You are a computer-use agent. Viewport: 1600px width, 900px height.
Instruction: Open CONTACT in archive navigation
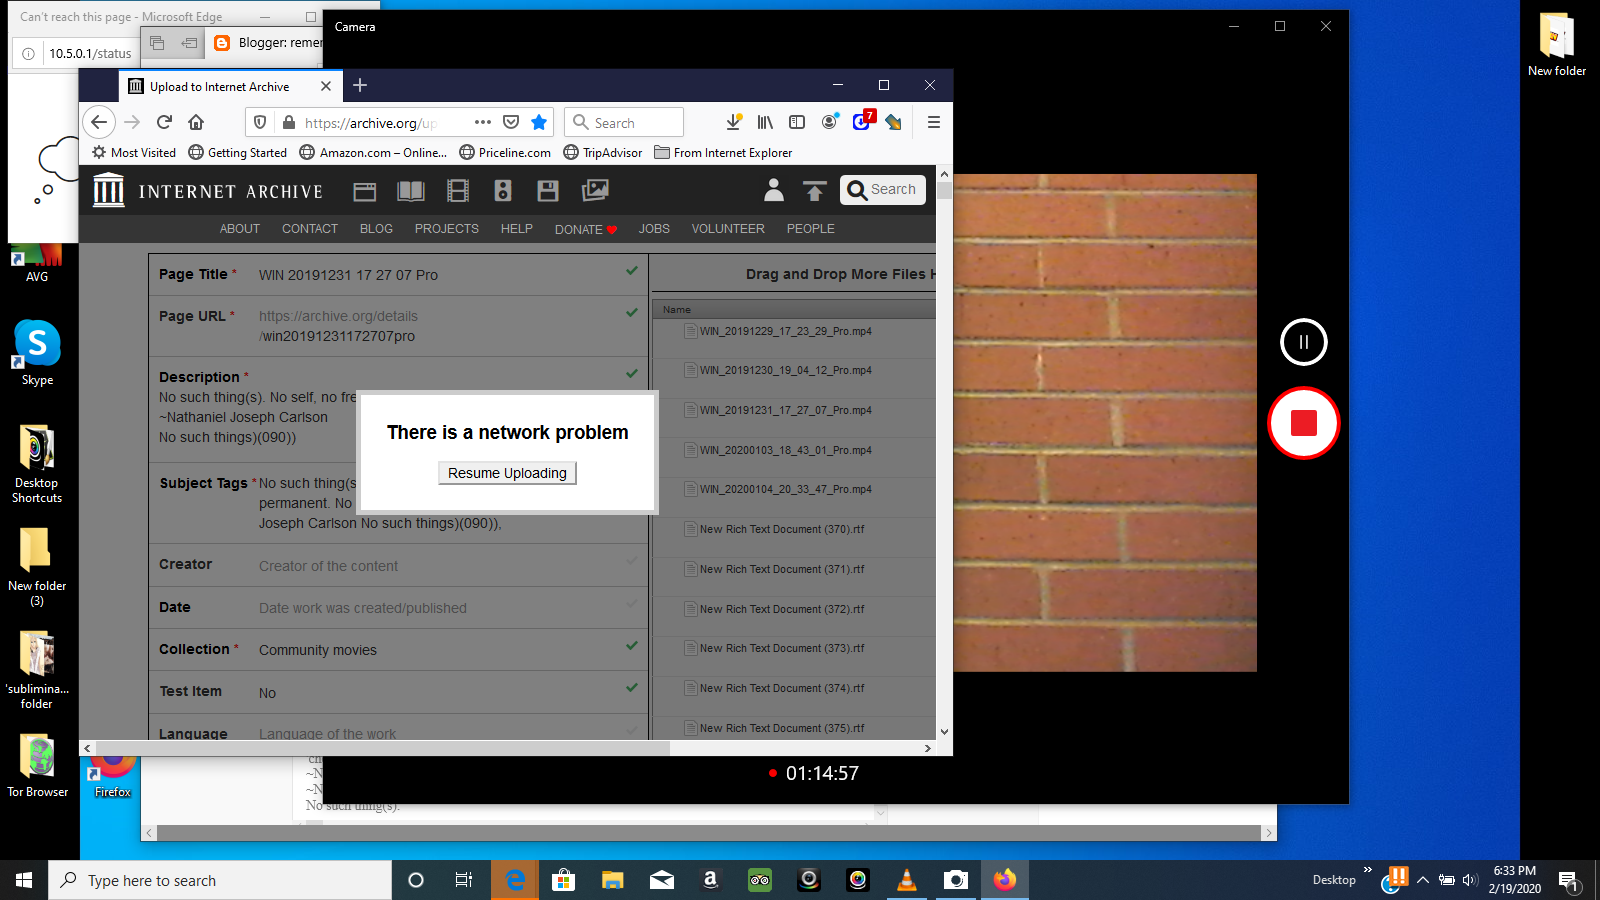click(310, 229)
